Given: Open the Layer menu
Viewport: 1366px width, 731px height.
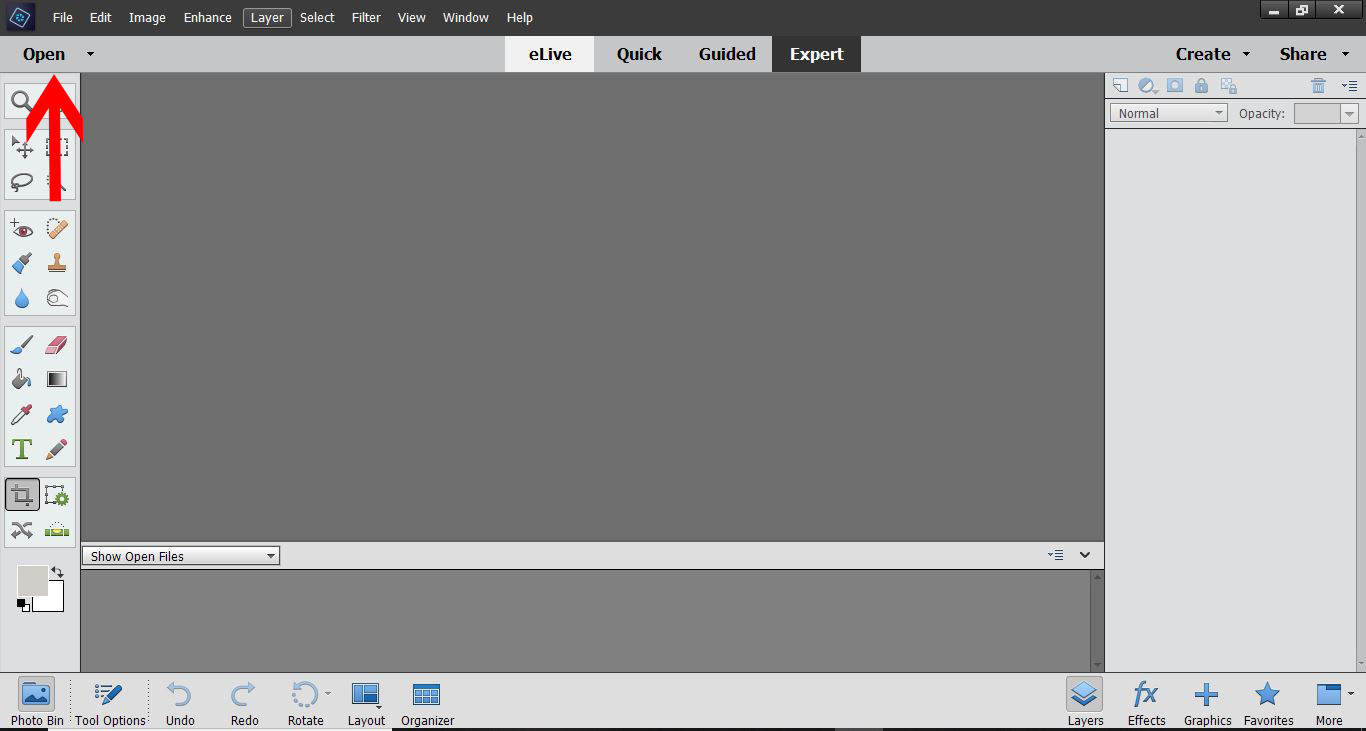Looking at the screenshot, I should tap(267, 17).
